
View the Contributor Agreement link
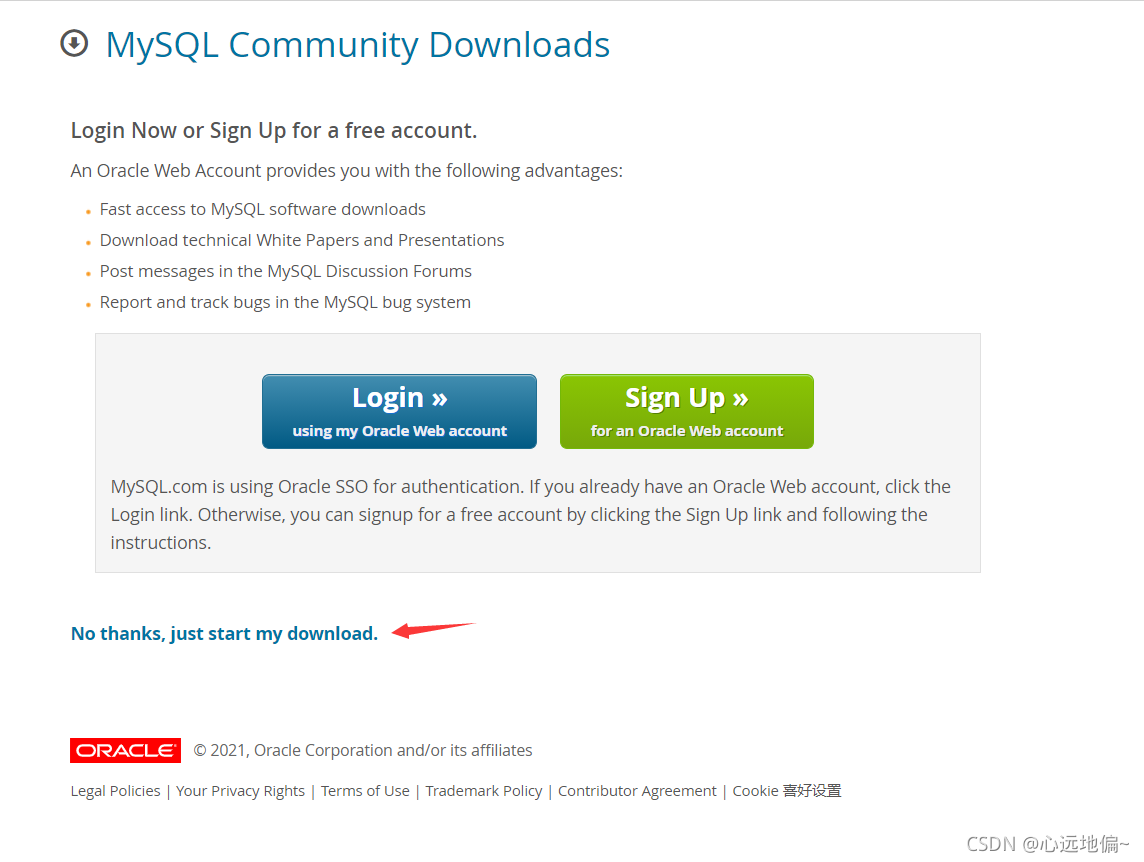point(637,791)
